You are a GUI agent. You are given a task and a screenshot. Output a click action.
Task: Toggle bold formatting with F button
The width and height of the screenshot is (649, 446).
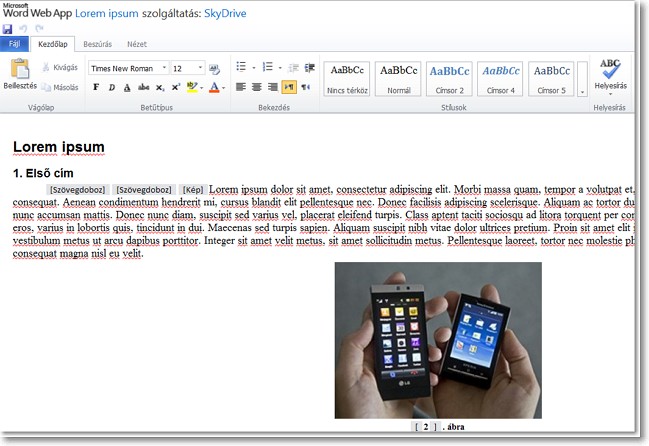[96, 87]
